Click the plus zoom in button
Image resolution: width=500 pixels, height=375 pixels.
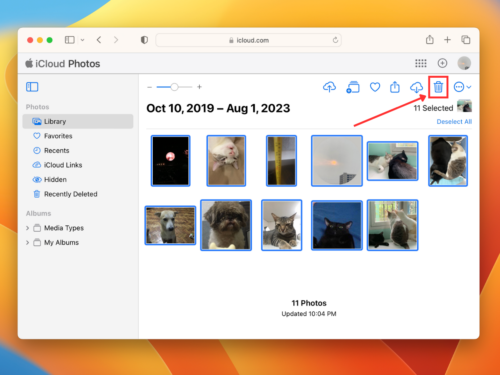tap(199, 87)
